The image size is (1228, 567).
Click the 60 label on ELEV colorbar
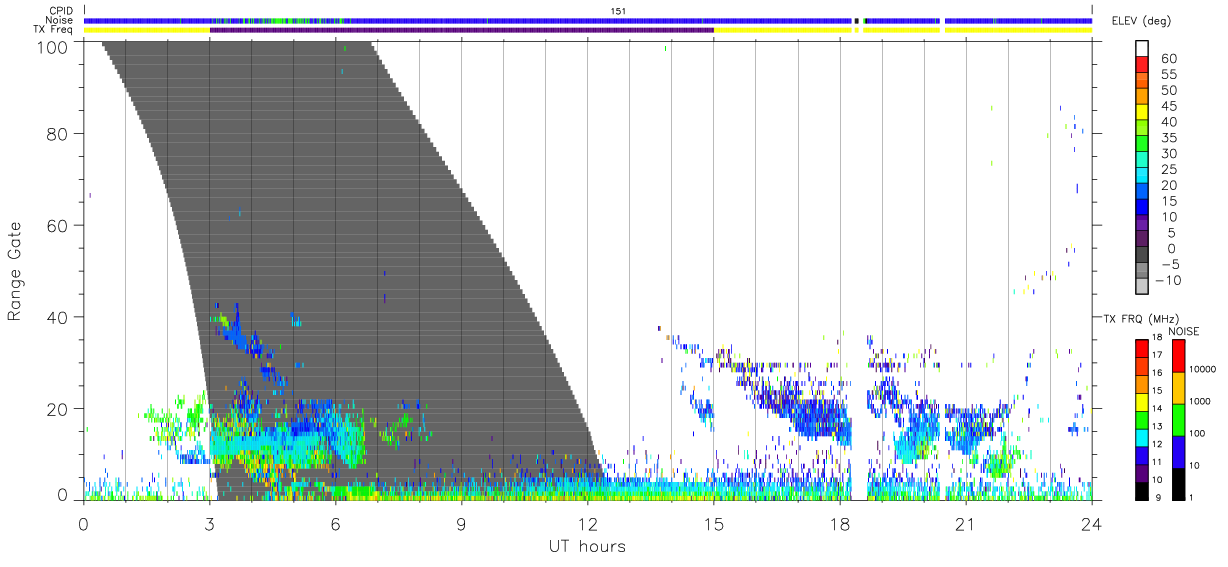[x=1167, y=59]
